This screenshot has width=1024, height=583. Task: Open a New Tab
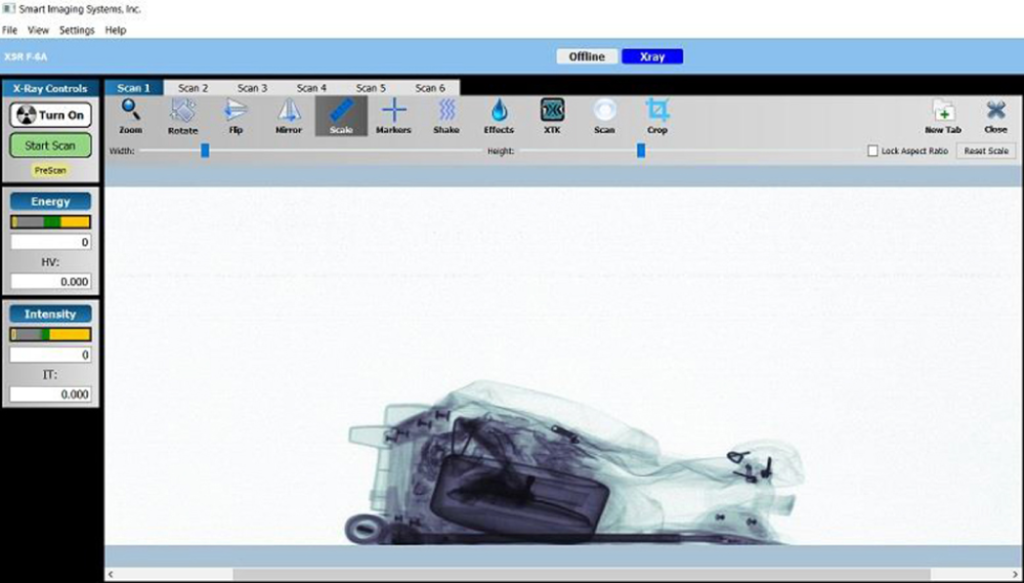(x=941, y=115)
